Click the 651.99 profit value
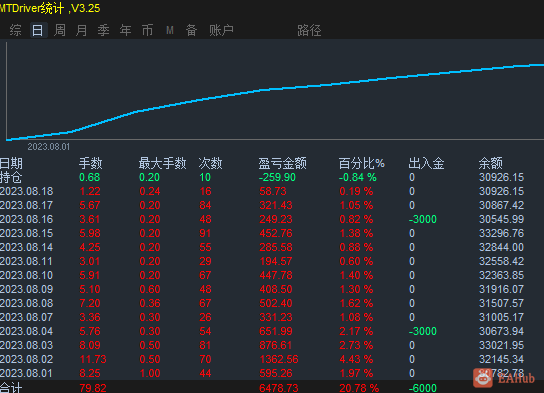 tap(276, 331)
